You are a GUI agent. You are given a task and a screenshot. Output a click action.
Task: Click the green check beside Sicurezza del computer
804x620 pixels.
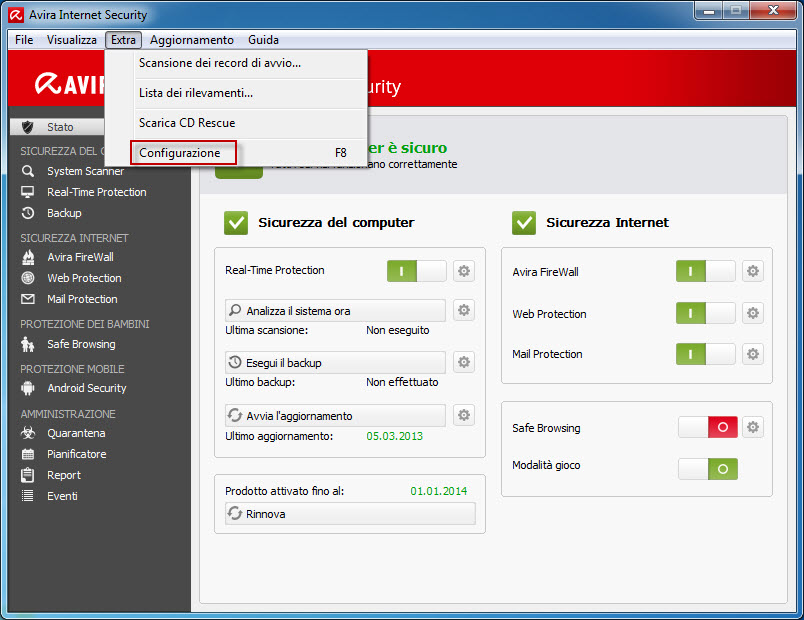pos(236,223)
